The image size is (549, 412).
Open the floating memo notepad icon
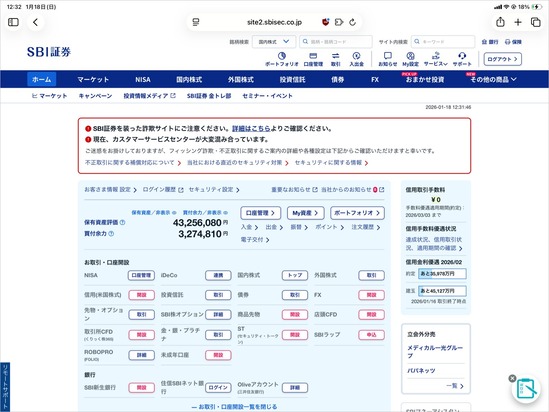coord(526,389)
